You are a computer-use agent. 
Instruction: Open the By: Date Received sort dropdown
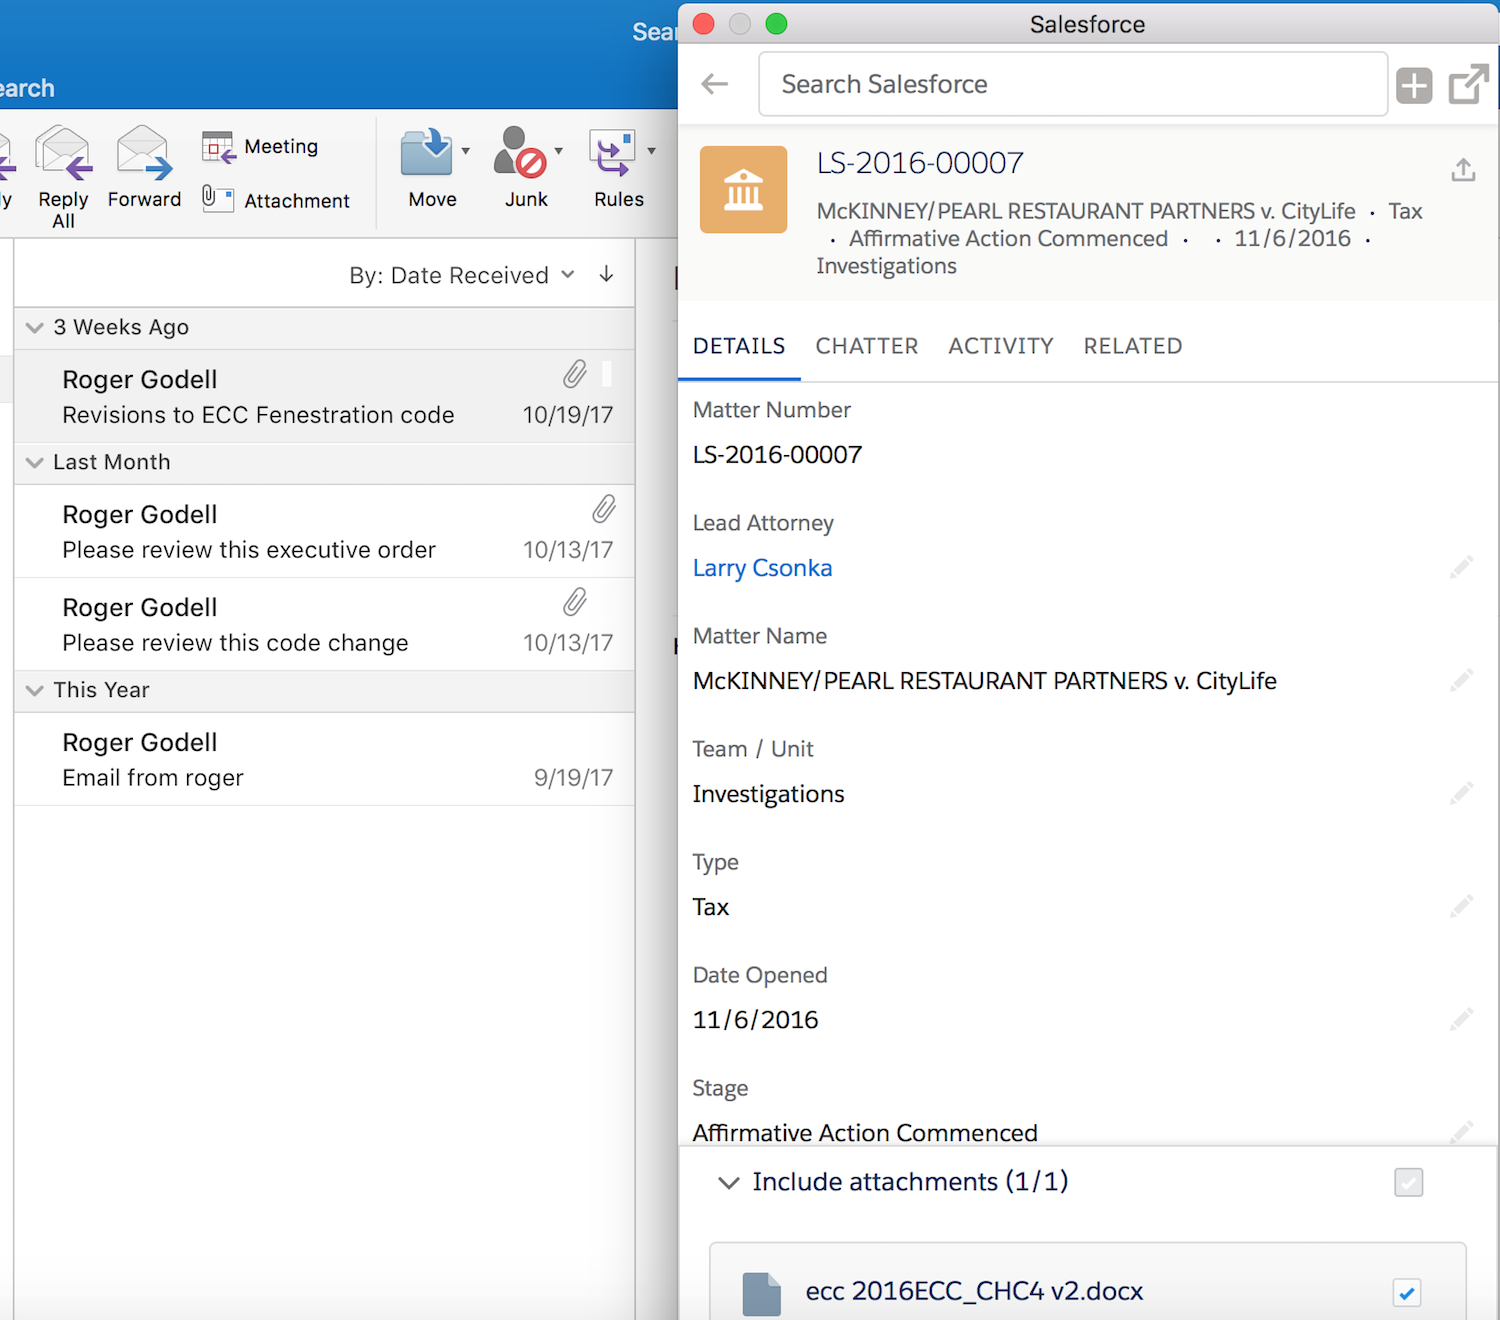[461, 275]
